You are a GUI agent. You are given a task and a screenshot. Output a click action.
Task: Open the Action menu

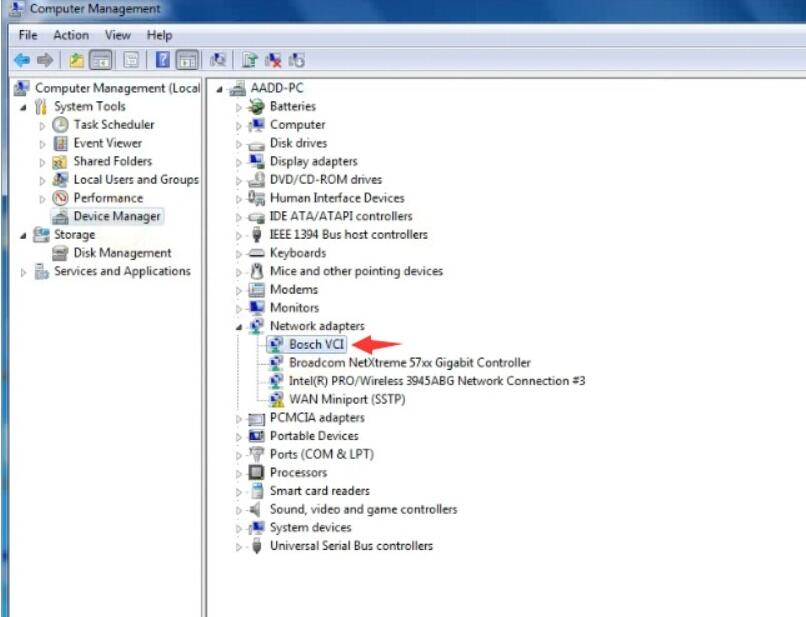71,35
